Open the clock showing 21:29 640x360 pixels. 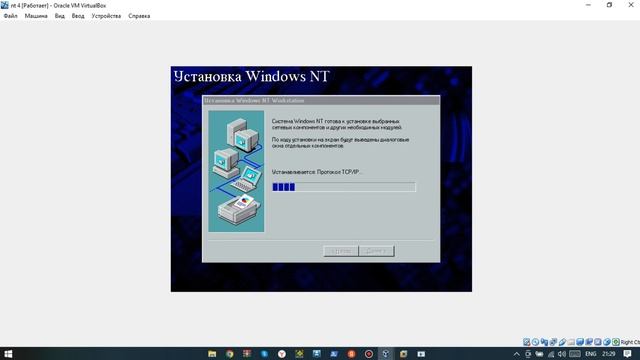pyautogui.click(x=608, y=354)
